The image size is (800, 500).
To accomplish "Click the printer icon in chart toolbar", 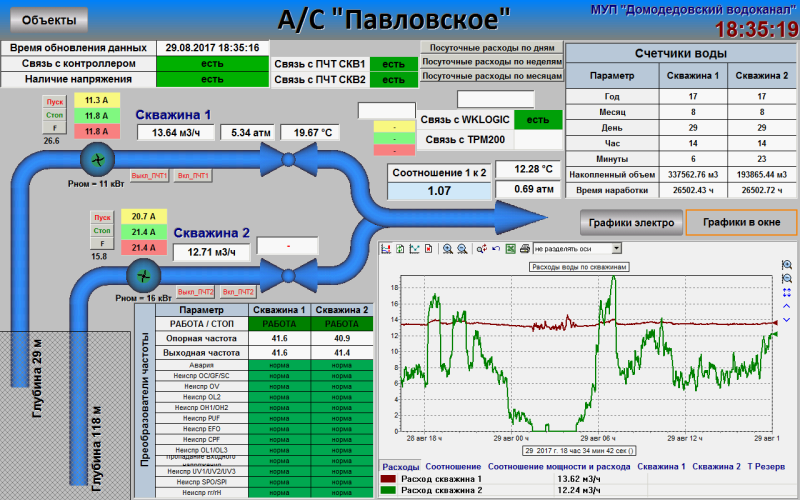I will click(x=524, y=248).
